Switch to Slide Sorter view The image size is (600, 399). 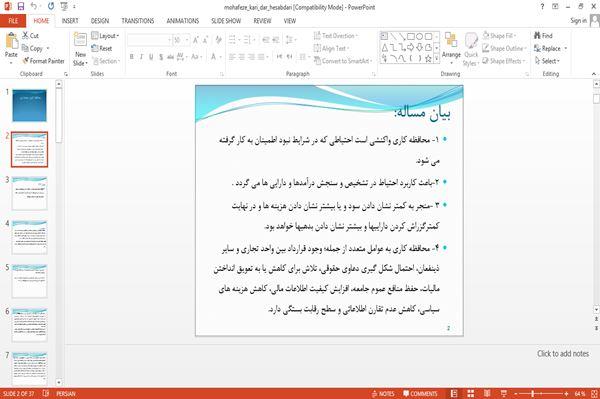pyautogui.click(x=471, y=394)
